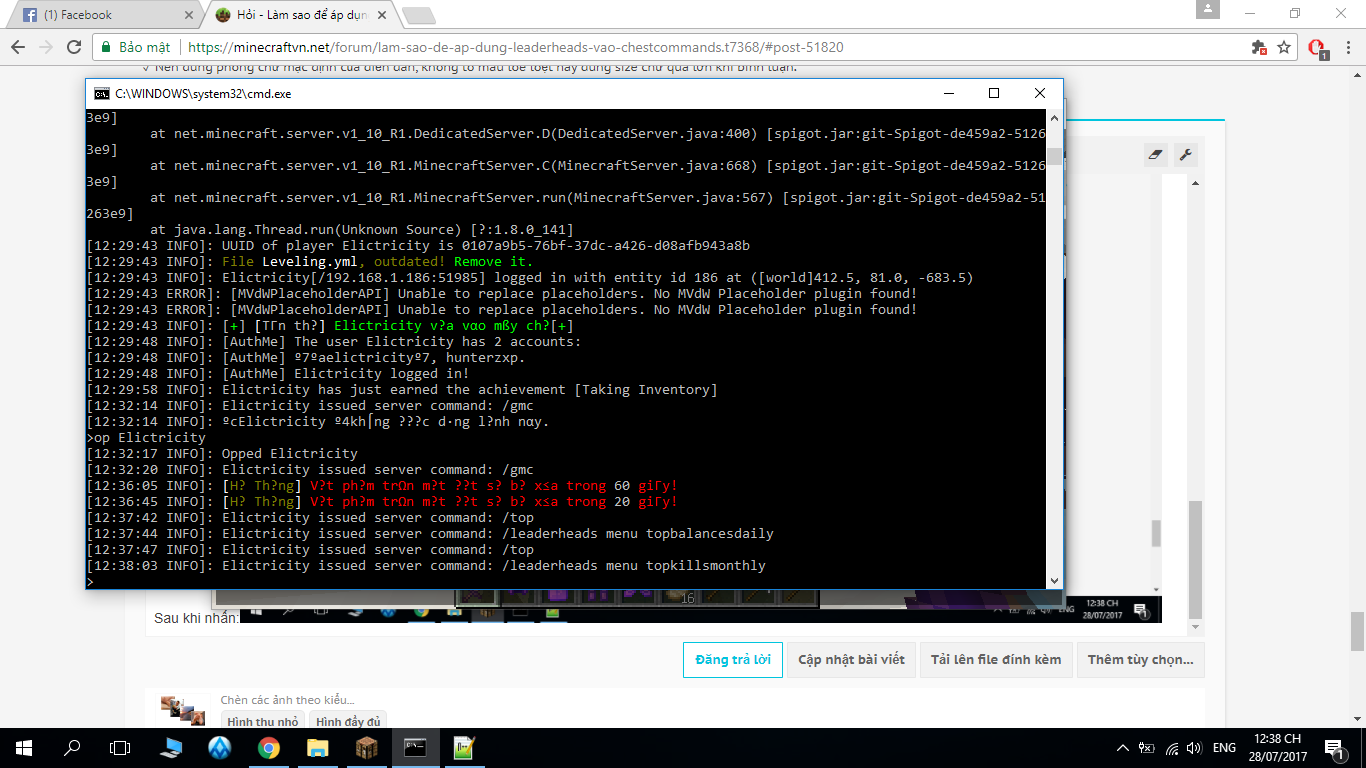The image size is (1366, 768).
Task: Open the blue triangle app on taskbar
Action: point(219,747)
